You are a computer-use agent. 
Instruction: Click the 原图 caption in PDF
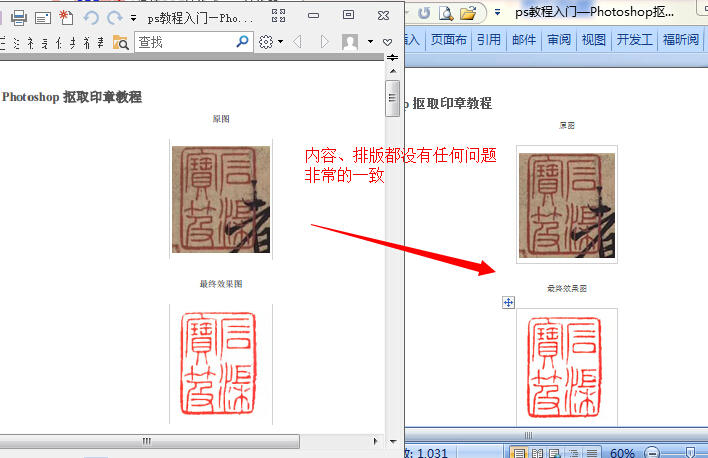(x=221, y=119)
